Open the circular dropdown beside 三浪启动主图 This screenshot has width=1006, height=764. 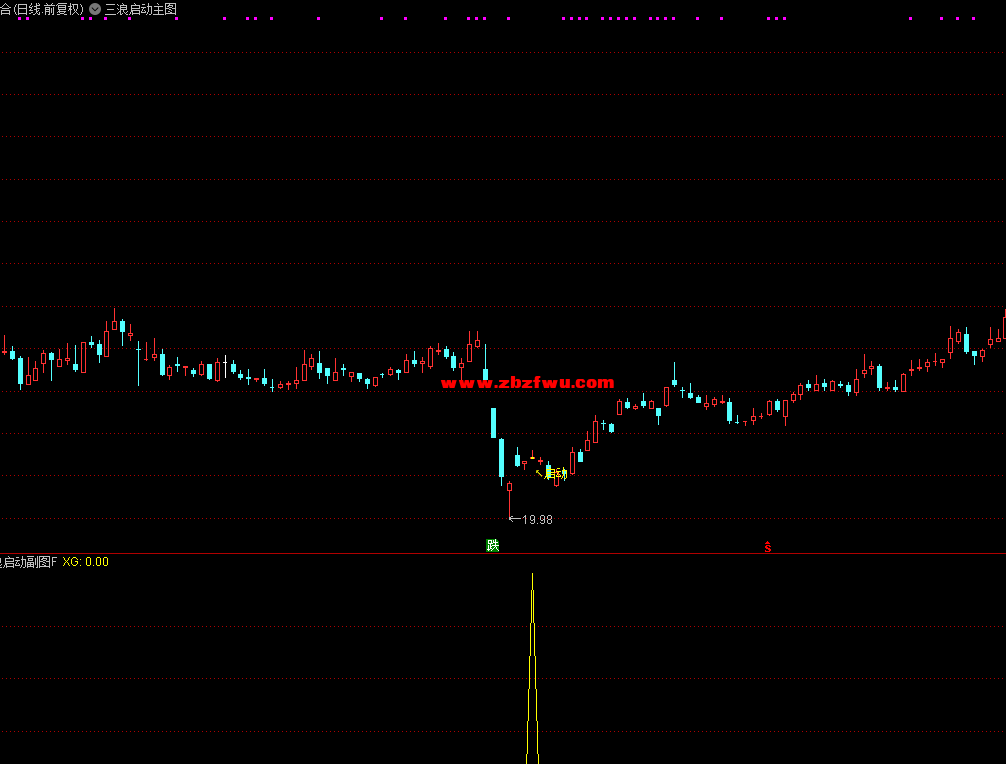tap(95, 8)
